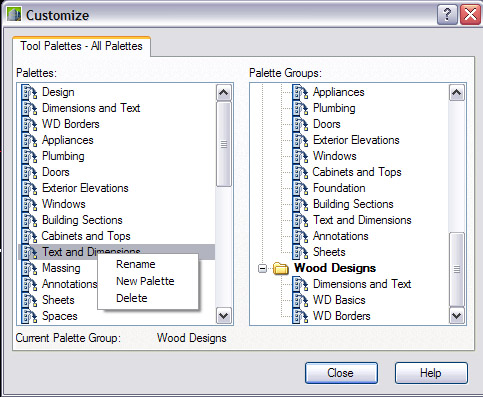This screenshot has height=397, width=483.
Task: Click the Palette Groups scrollbar thumb
Action: pos(456,269)
